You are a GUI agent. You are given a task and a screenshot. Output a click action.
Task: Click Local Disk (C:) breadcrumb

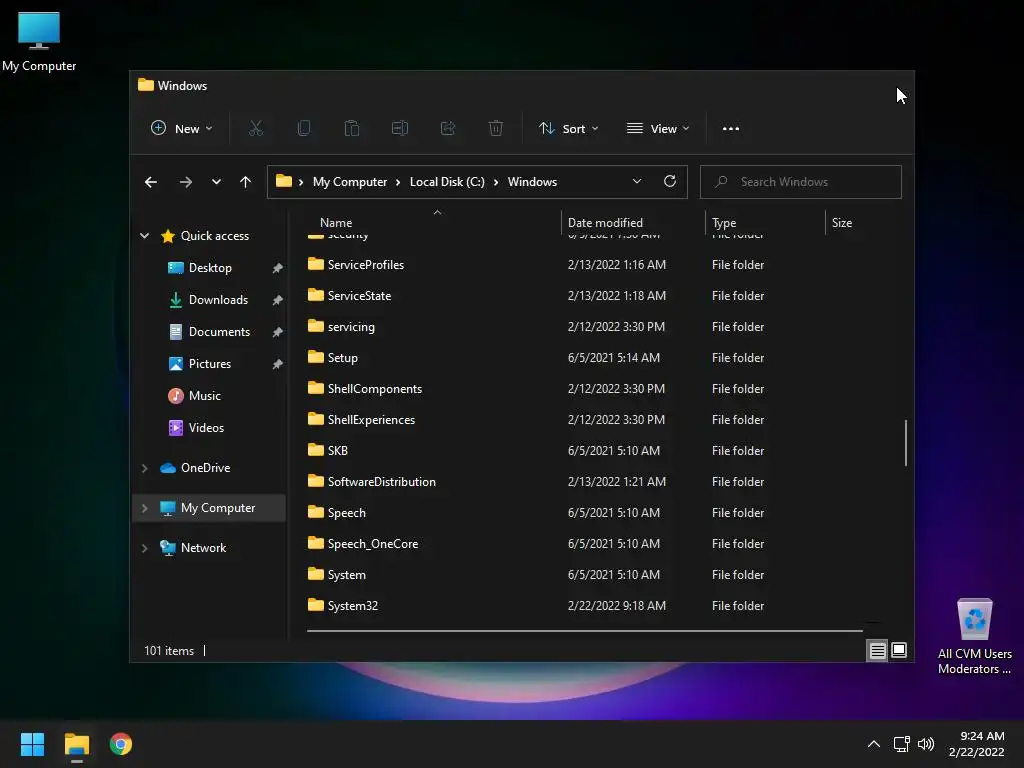tap(447, 182)
